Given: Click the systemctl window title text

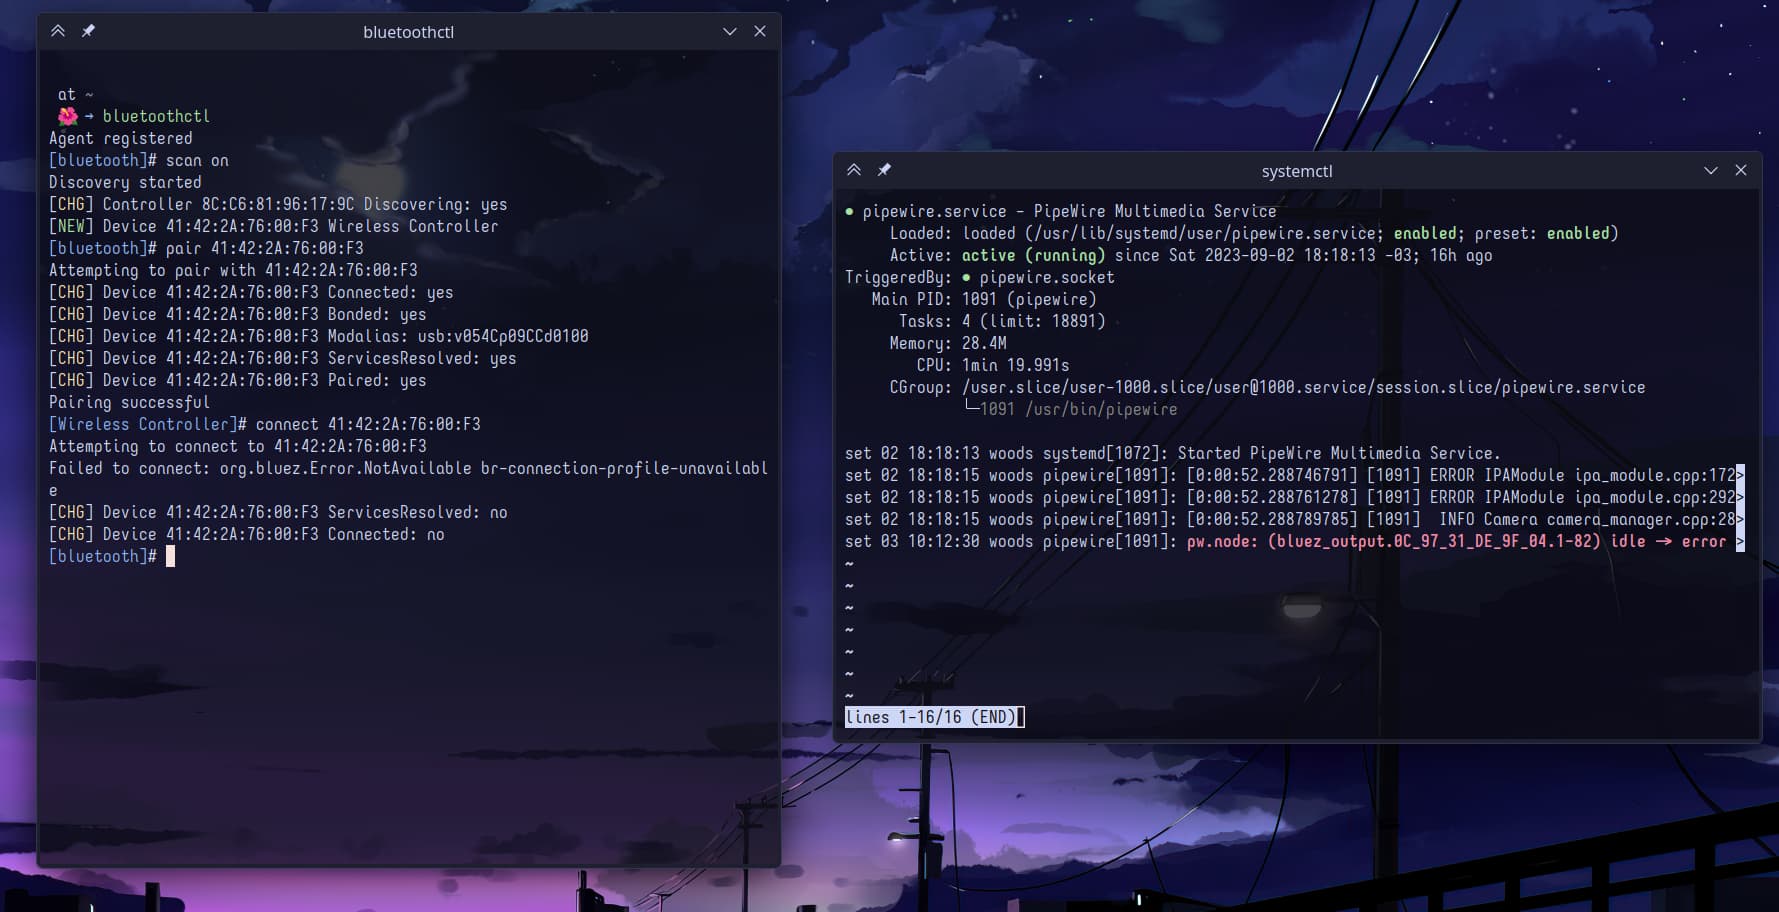Looking at the screenshot, I should pyautogui.click(x=1297, y=171).
